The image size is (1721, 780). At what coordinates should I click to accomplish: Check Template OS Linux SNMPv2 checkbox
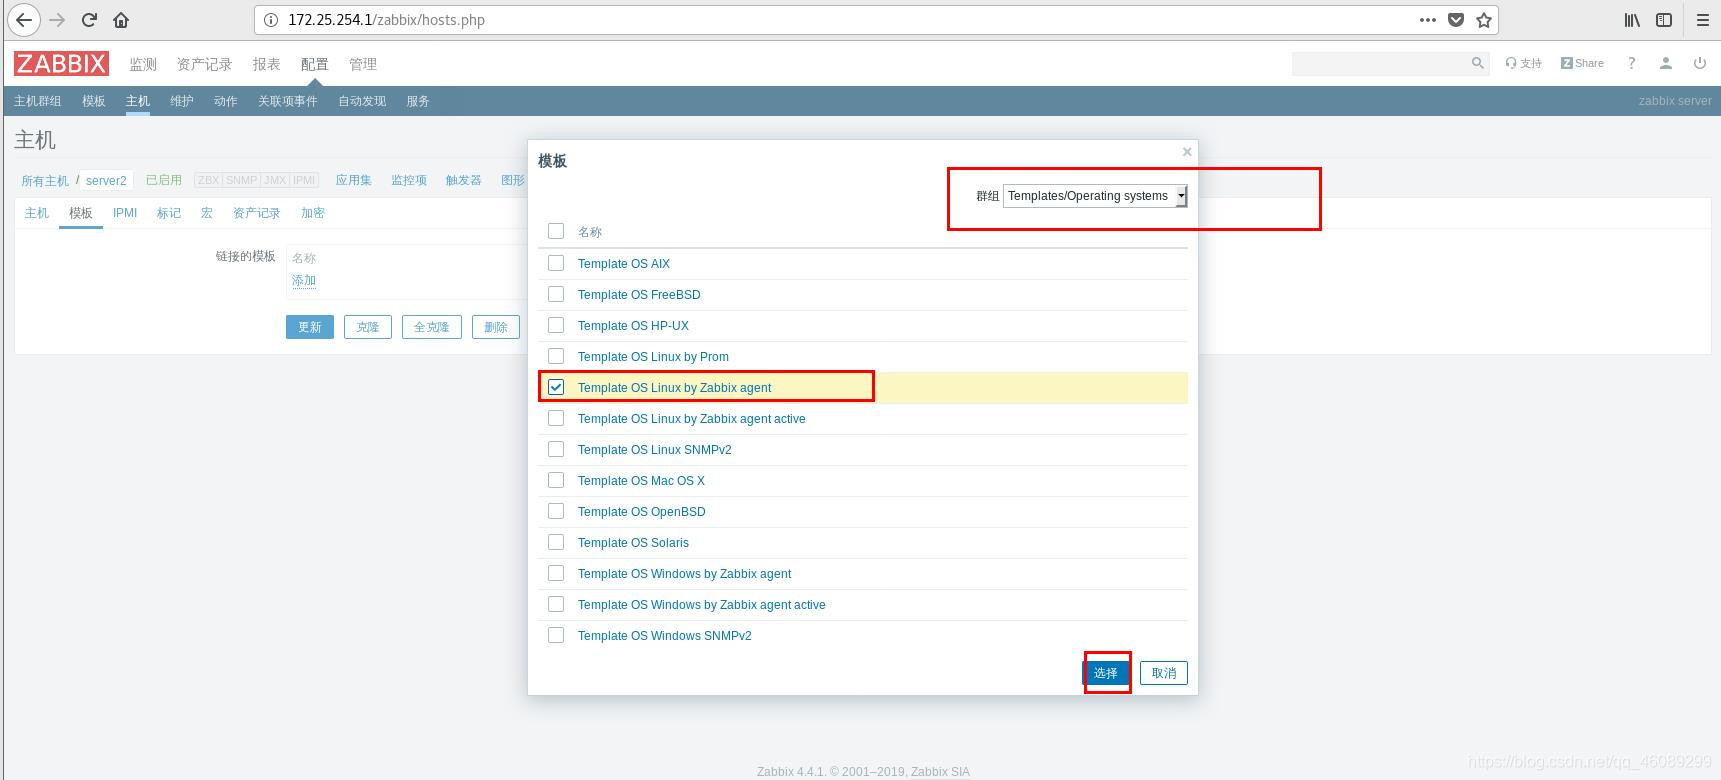click(x=556, y=449)
